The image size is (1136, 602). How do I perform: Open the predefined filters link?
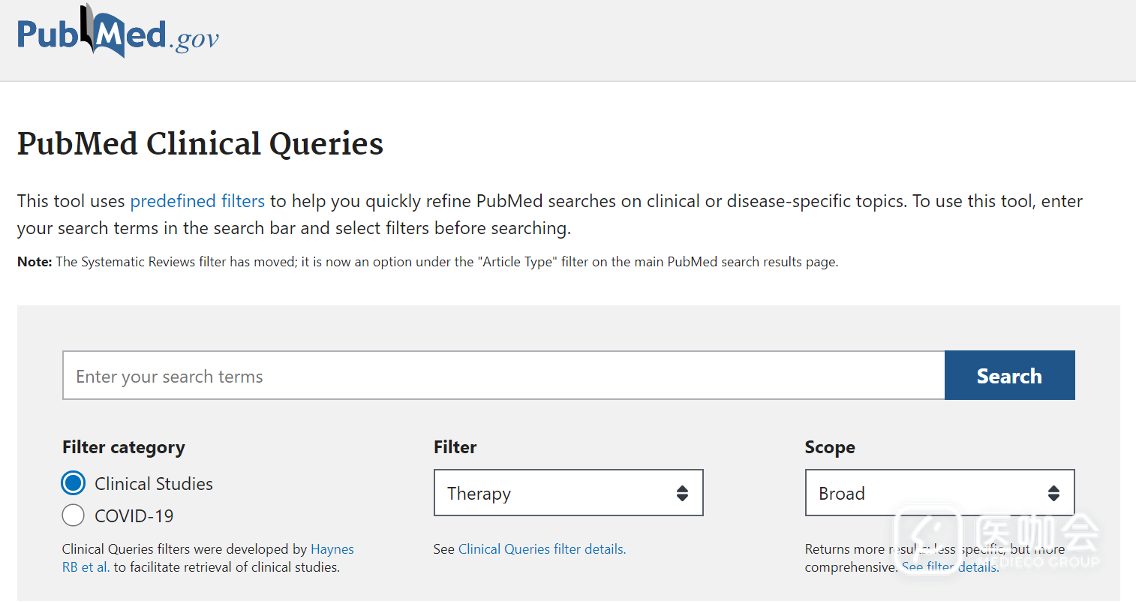197,201
